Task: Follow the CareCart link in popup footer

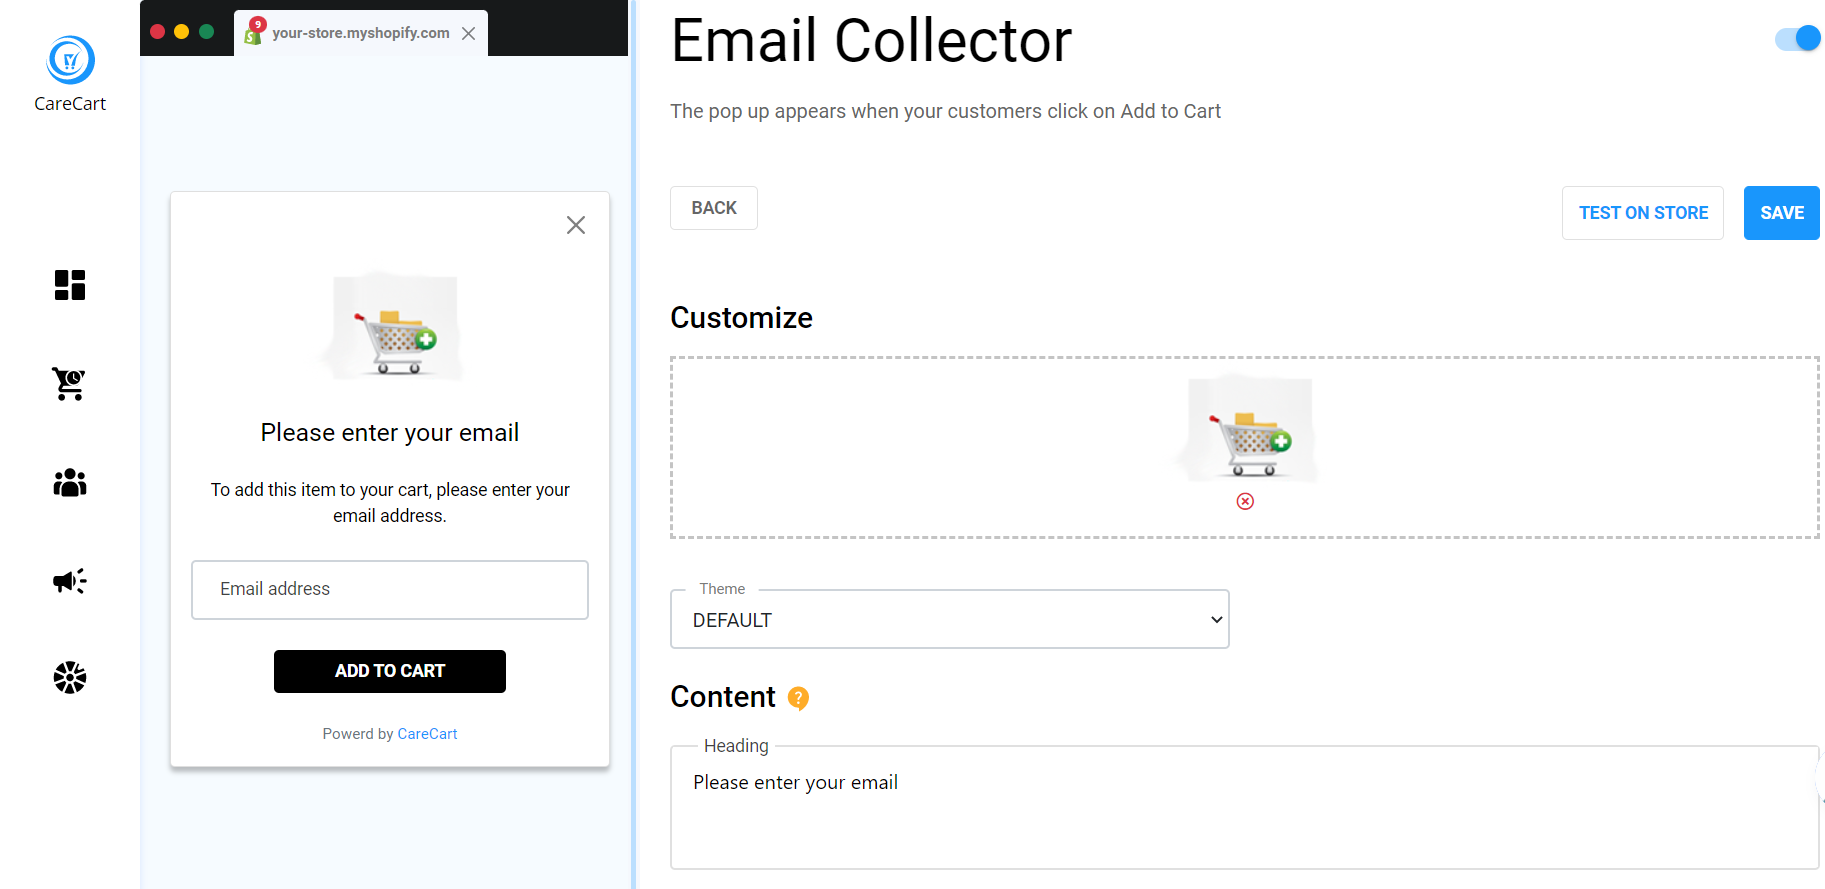Action: pyautogui.click(x=427, y=734)
